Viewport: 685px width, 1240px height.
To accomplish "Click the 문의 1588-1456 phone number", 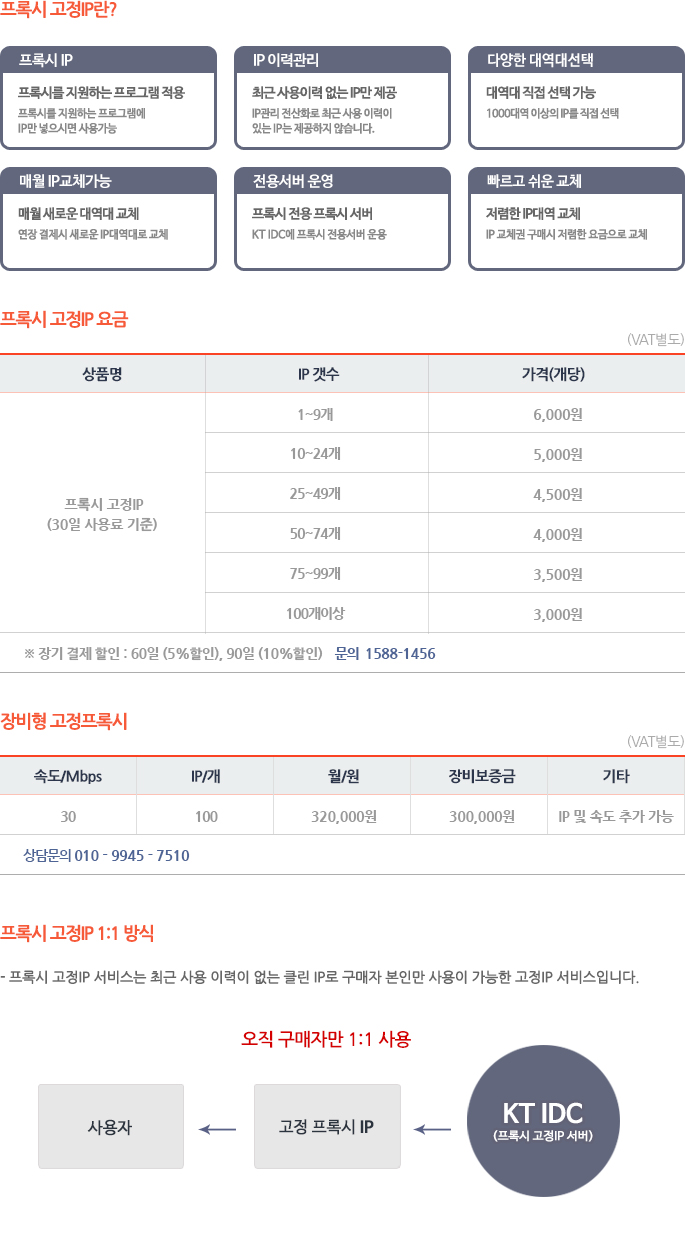I will pos(385,653).
